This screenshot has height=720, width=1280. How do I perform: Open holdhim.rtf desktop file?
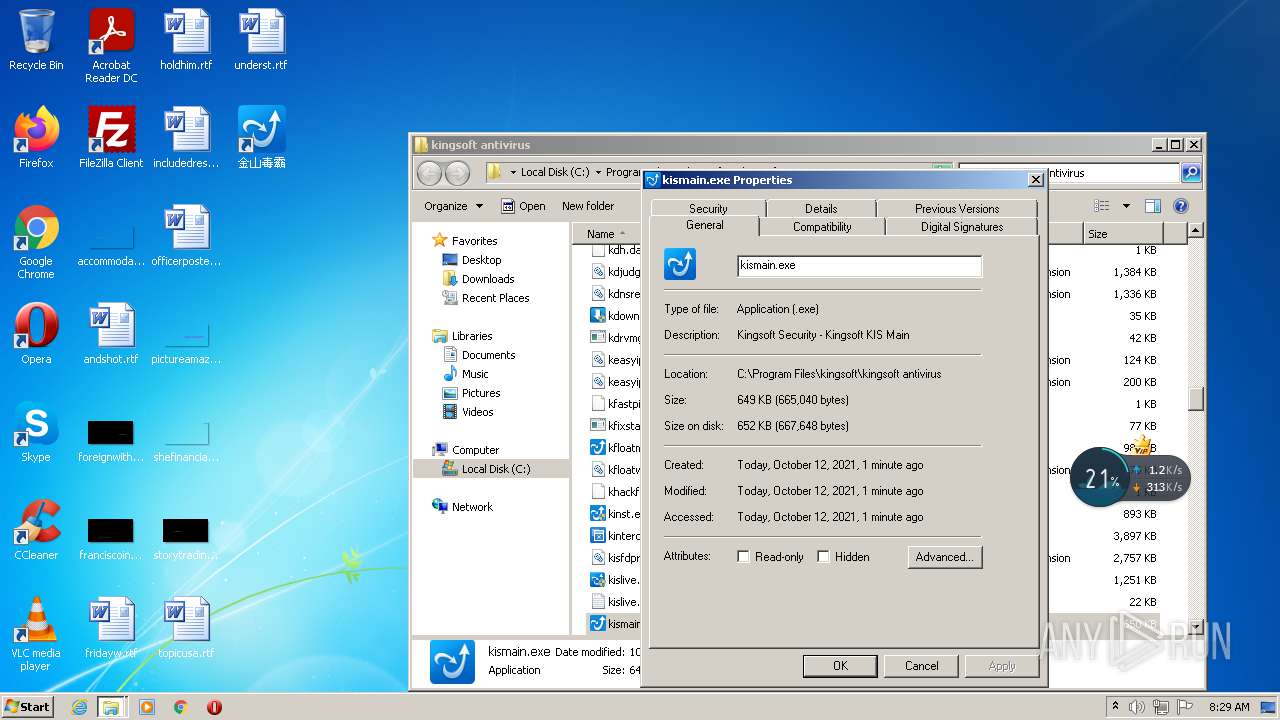(186, 40)
